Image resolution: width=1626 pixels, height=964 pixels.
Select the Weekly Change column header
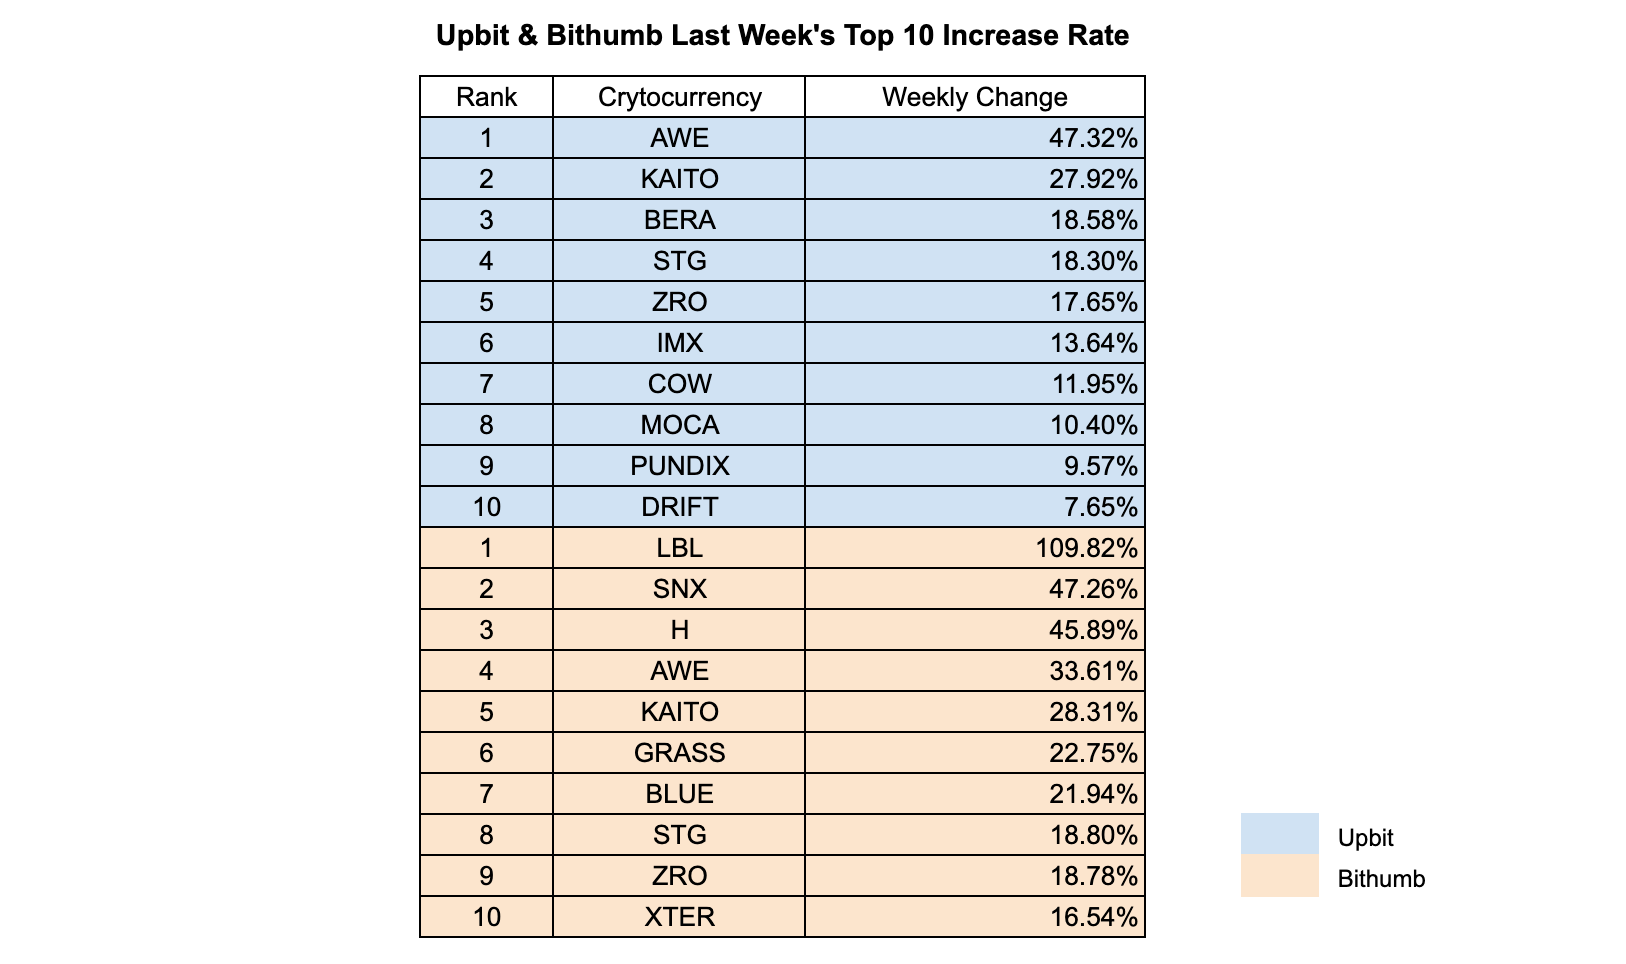pos(974,97)
